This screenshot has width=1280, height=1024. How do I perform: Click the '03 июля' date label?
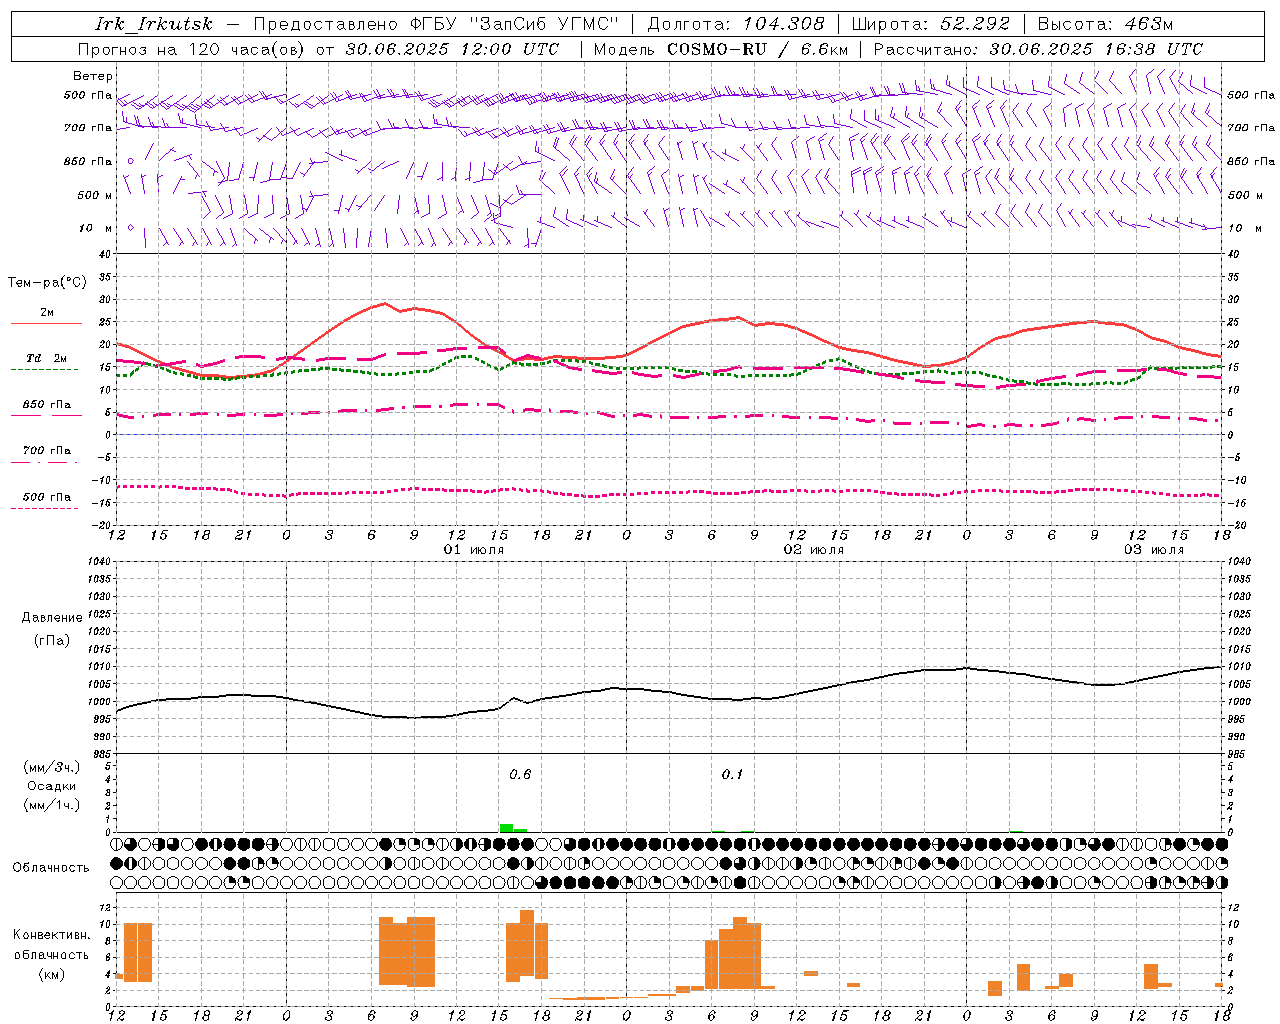coord(1154,550)
